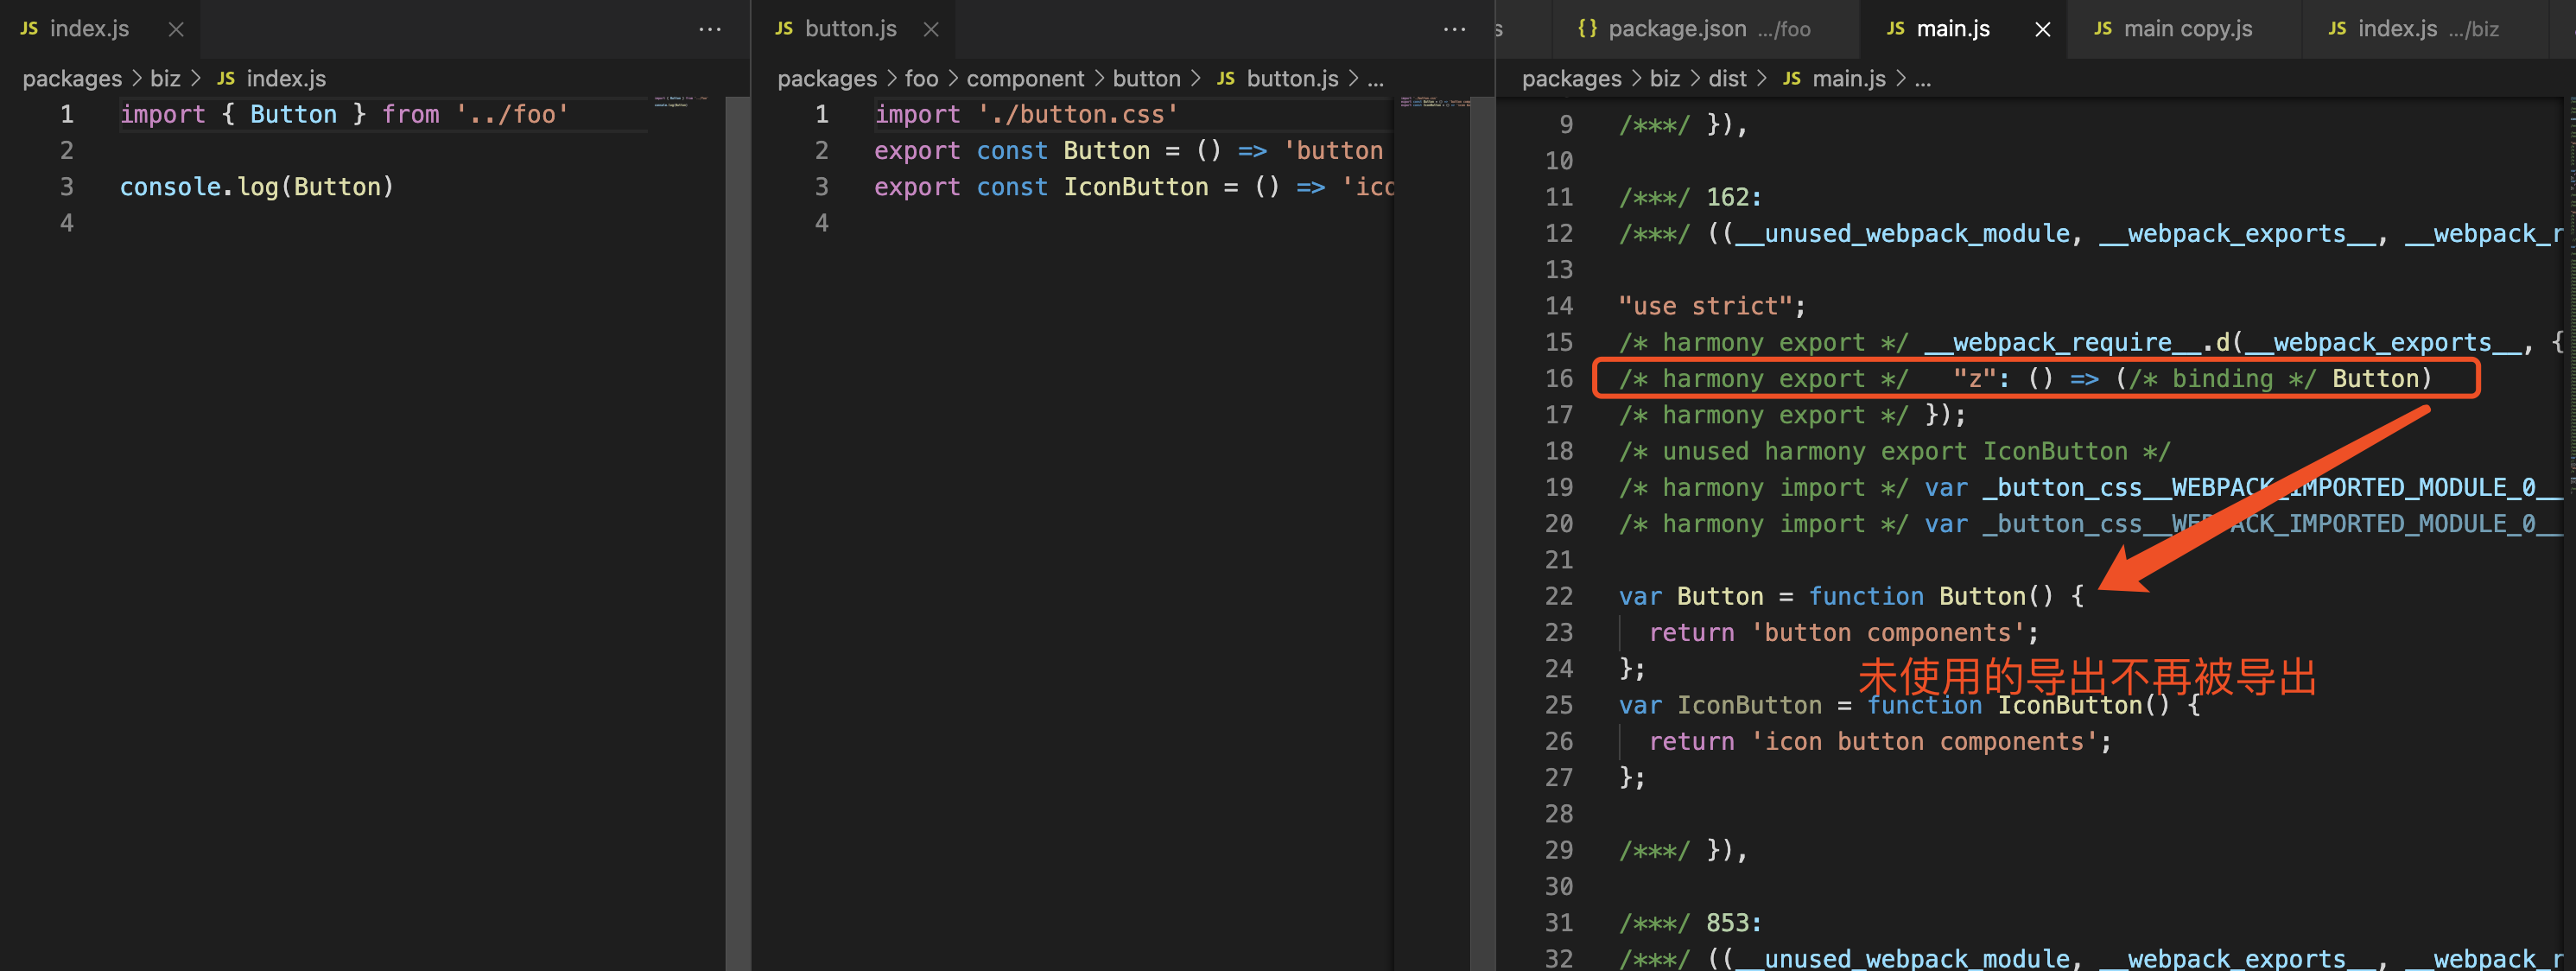Click return 'icon button components' line

[x=1880, y=742]
